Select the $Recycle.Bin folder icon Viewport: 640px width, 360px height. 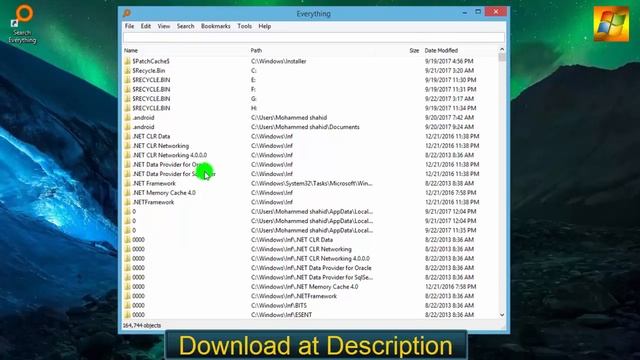(x=127, y=71)
